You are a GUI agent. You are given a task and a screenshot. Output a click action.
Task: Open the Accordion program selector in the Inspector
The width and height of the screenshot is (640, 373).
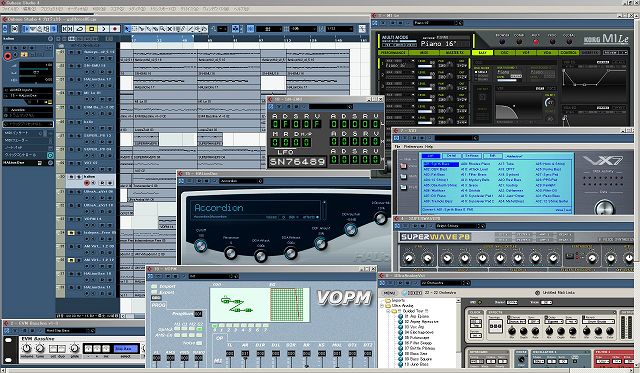(x=28, y=110)
